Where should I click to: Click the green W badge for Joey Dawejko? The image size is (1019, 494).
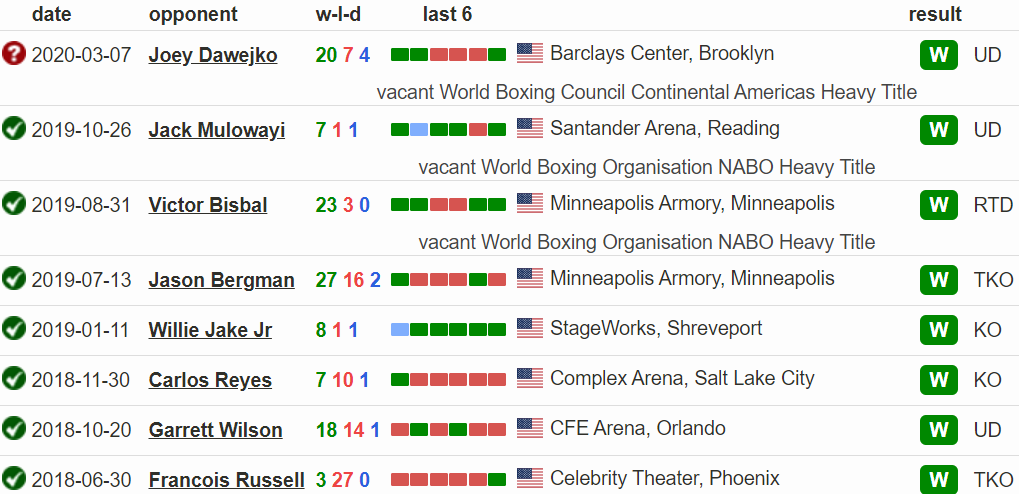pos(938,55)
